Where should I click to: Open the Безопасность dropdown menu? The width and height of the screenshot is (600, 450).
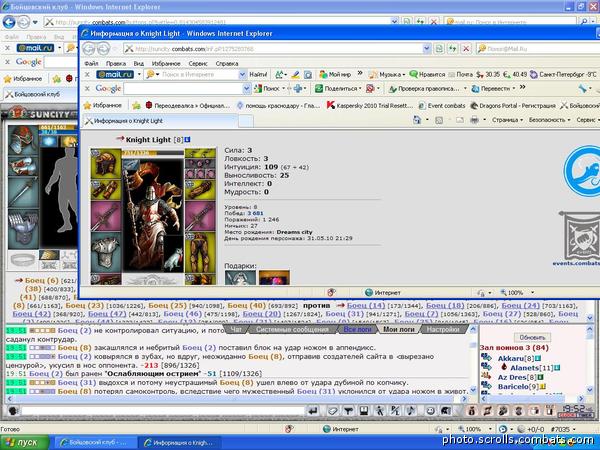pos(549,120)
